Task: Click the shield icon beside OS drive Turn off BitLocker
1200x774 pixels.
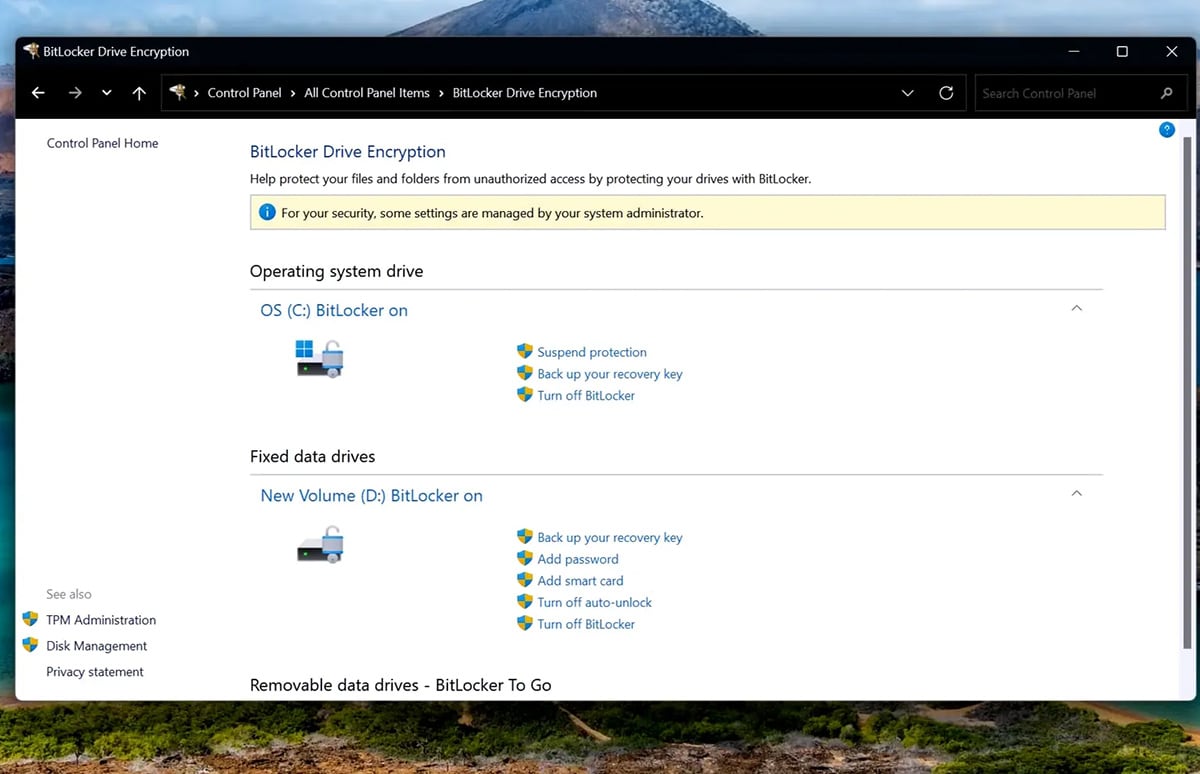Action: 525,394
